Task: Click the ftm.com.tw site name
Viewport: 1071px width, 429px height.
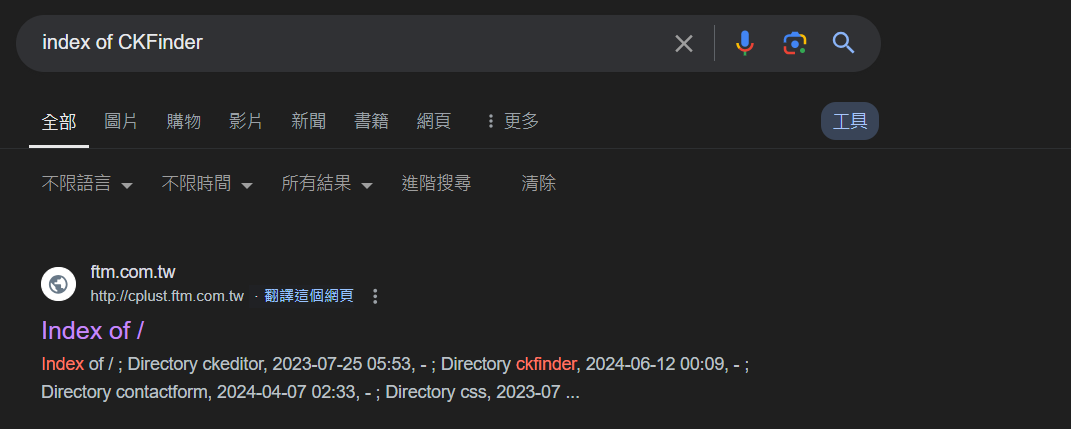Action: (x=133, y=272)
